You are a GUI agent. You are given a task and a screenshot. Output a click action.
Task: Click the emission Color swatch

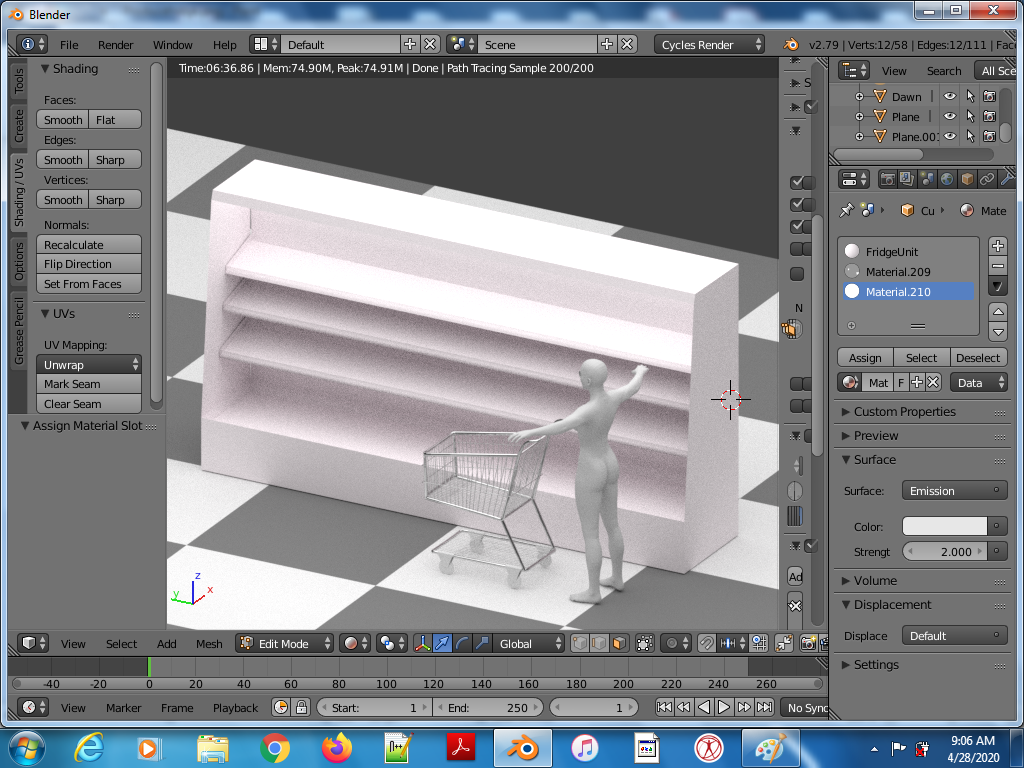click(945, 527)
